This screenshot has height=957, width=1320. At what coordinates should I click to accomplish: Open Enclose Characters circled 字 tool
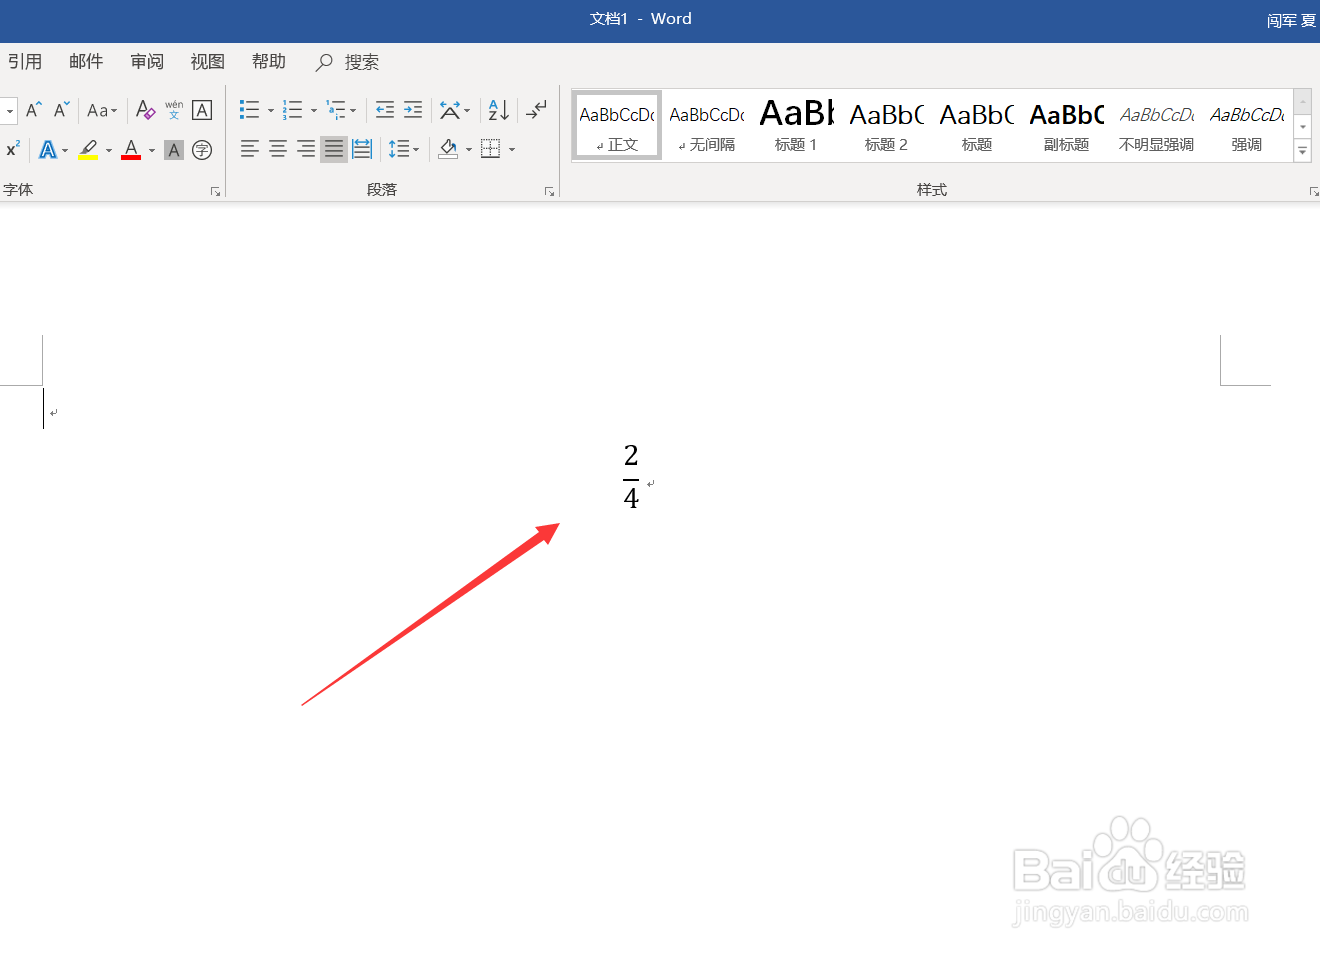pyautogui.click(x=202, y=150)
